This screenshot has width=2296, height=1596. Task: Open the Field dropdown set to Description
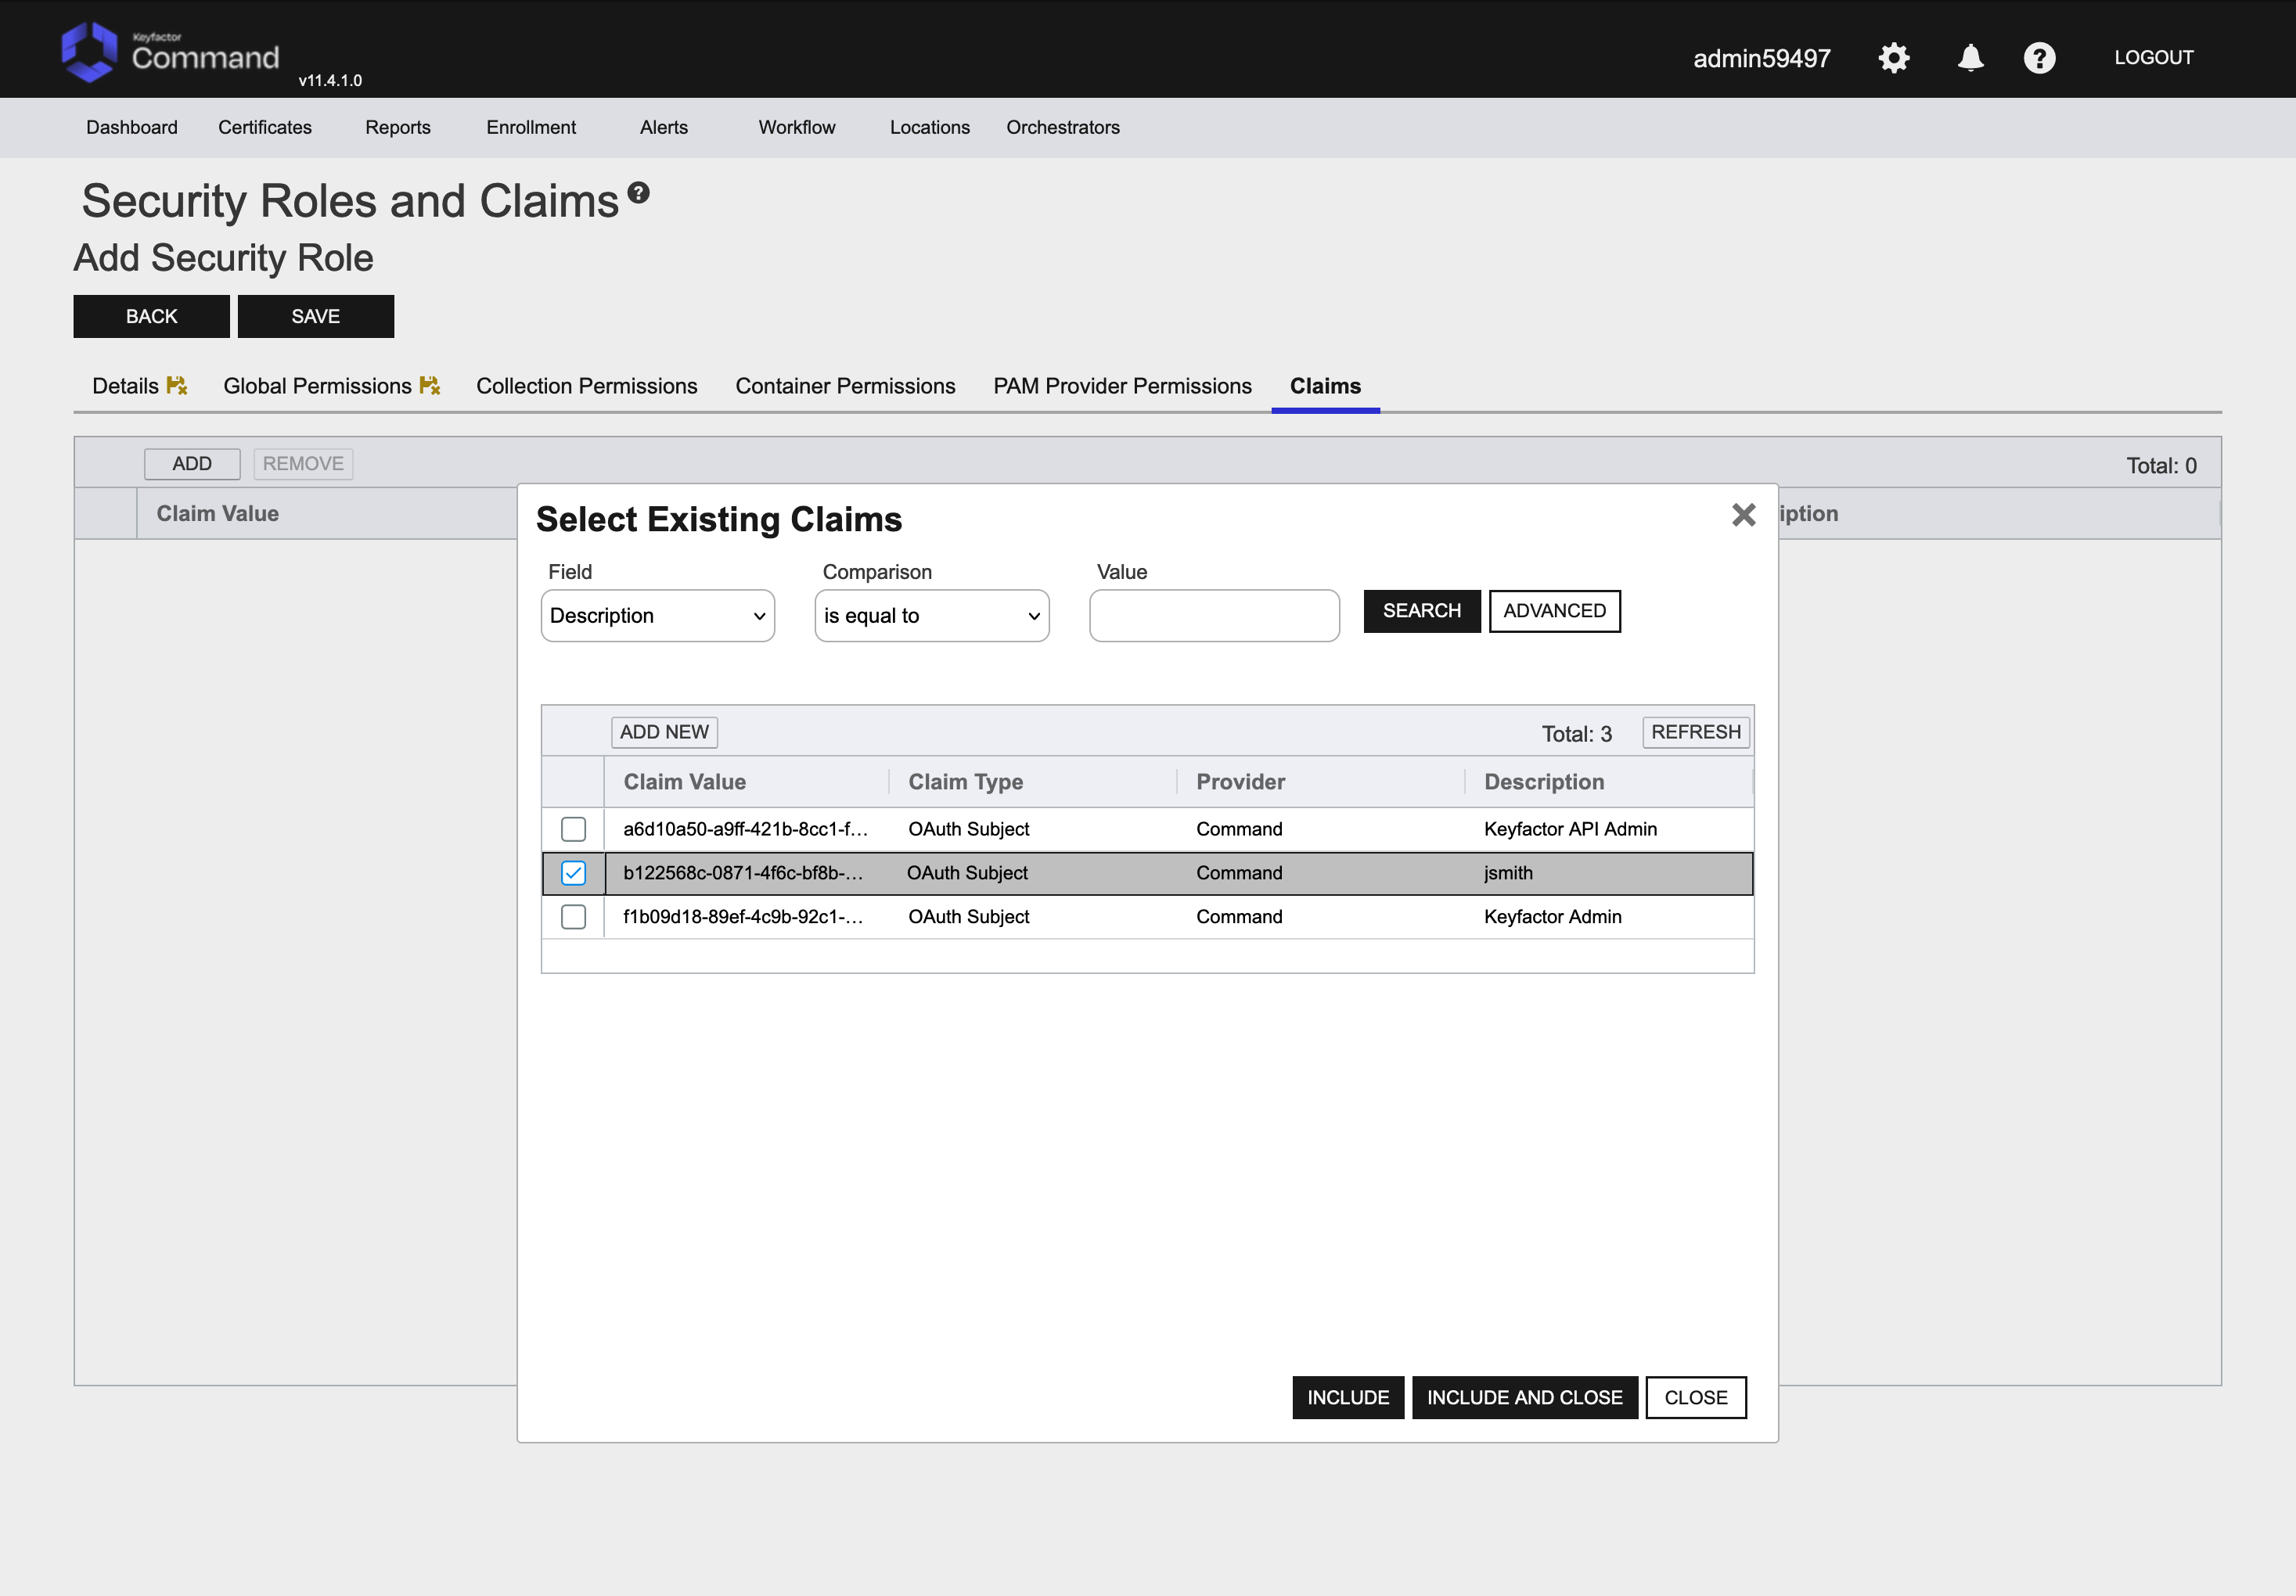tap(657, 616)
